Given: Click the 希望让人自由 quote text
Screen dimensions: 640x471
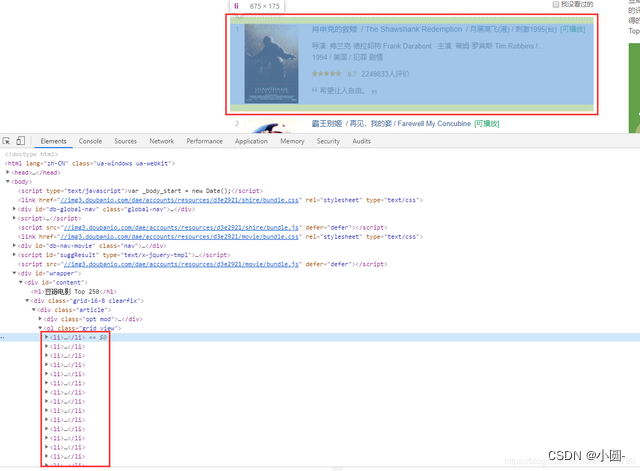Looking at the screenshot, I should pyautogui.click(x=344, y=91).
